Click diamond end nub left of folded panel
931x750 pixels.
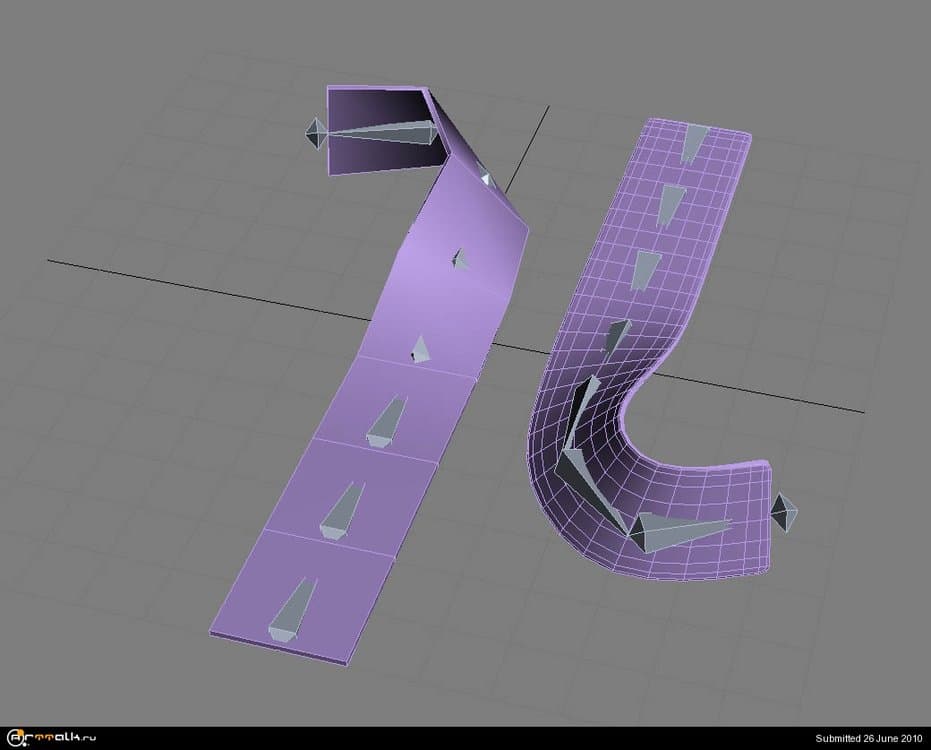tap(315, 133)
